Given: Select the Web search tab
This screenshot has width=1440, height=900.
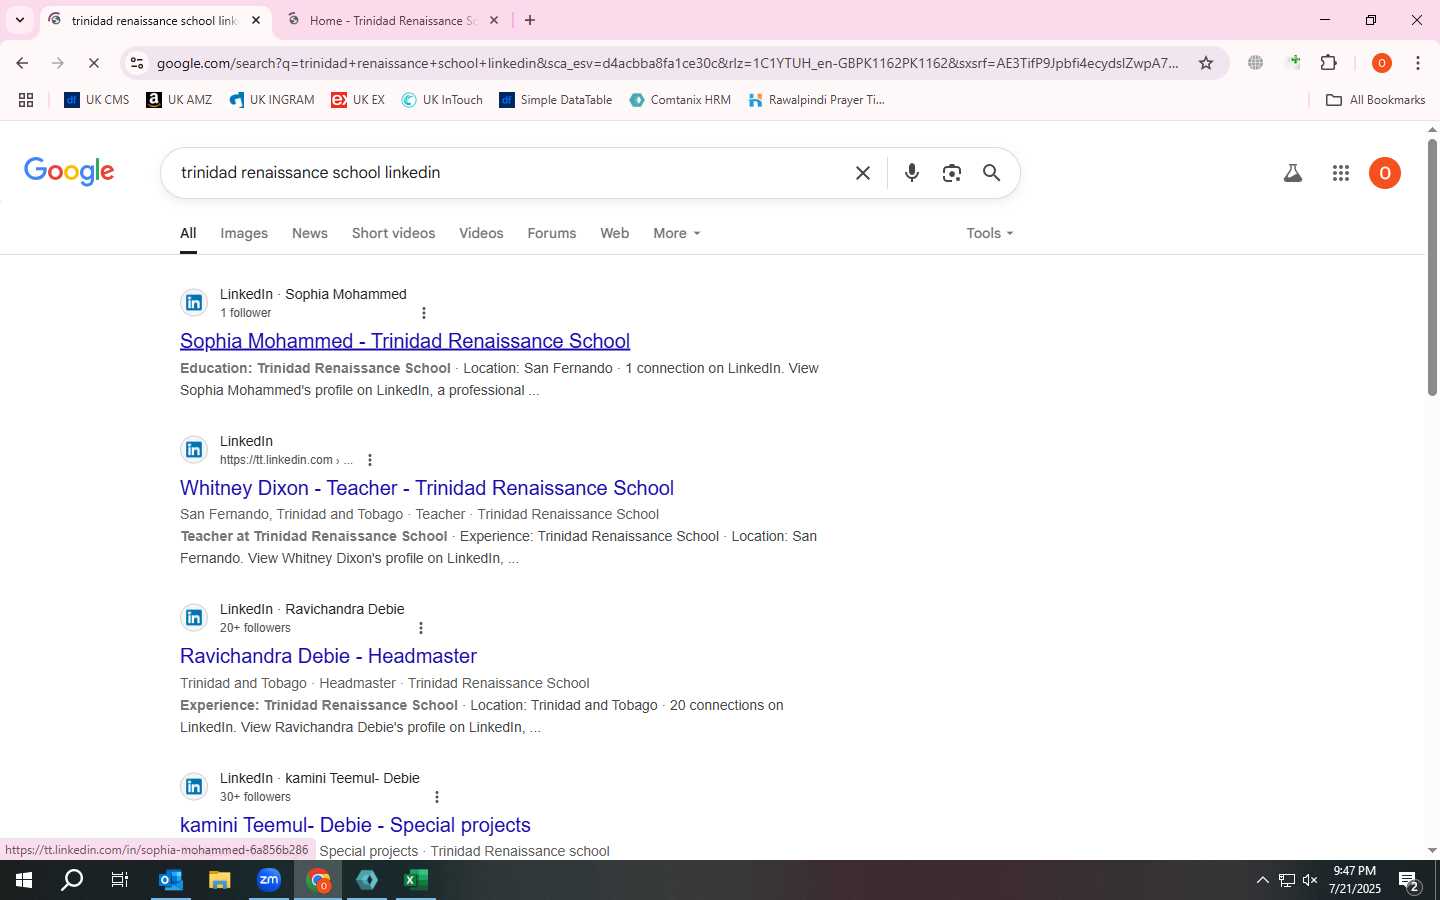Looking at the screenshot, I should click(x=615, y=233).
